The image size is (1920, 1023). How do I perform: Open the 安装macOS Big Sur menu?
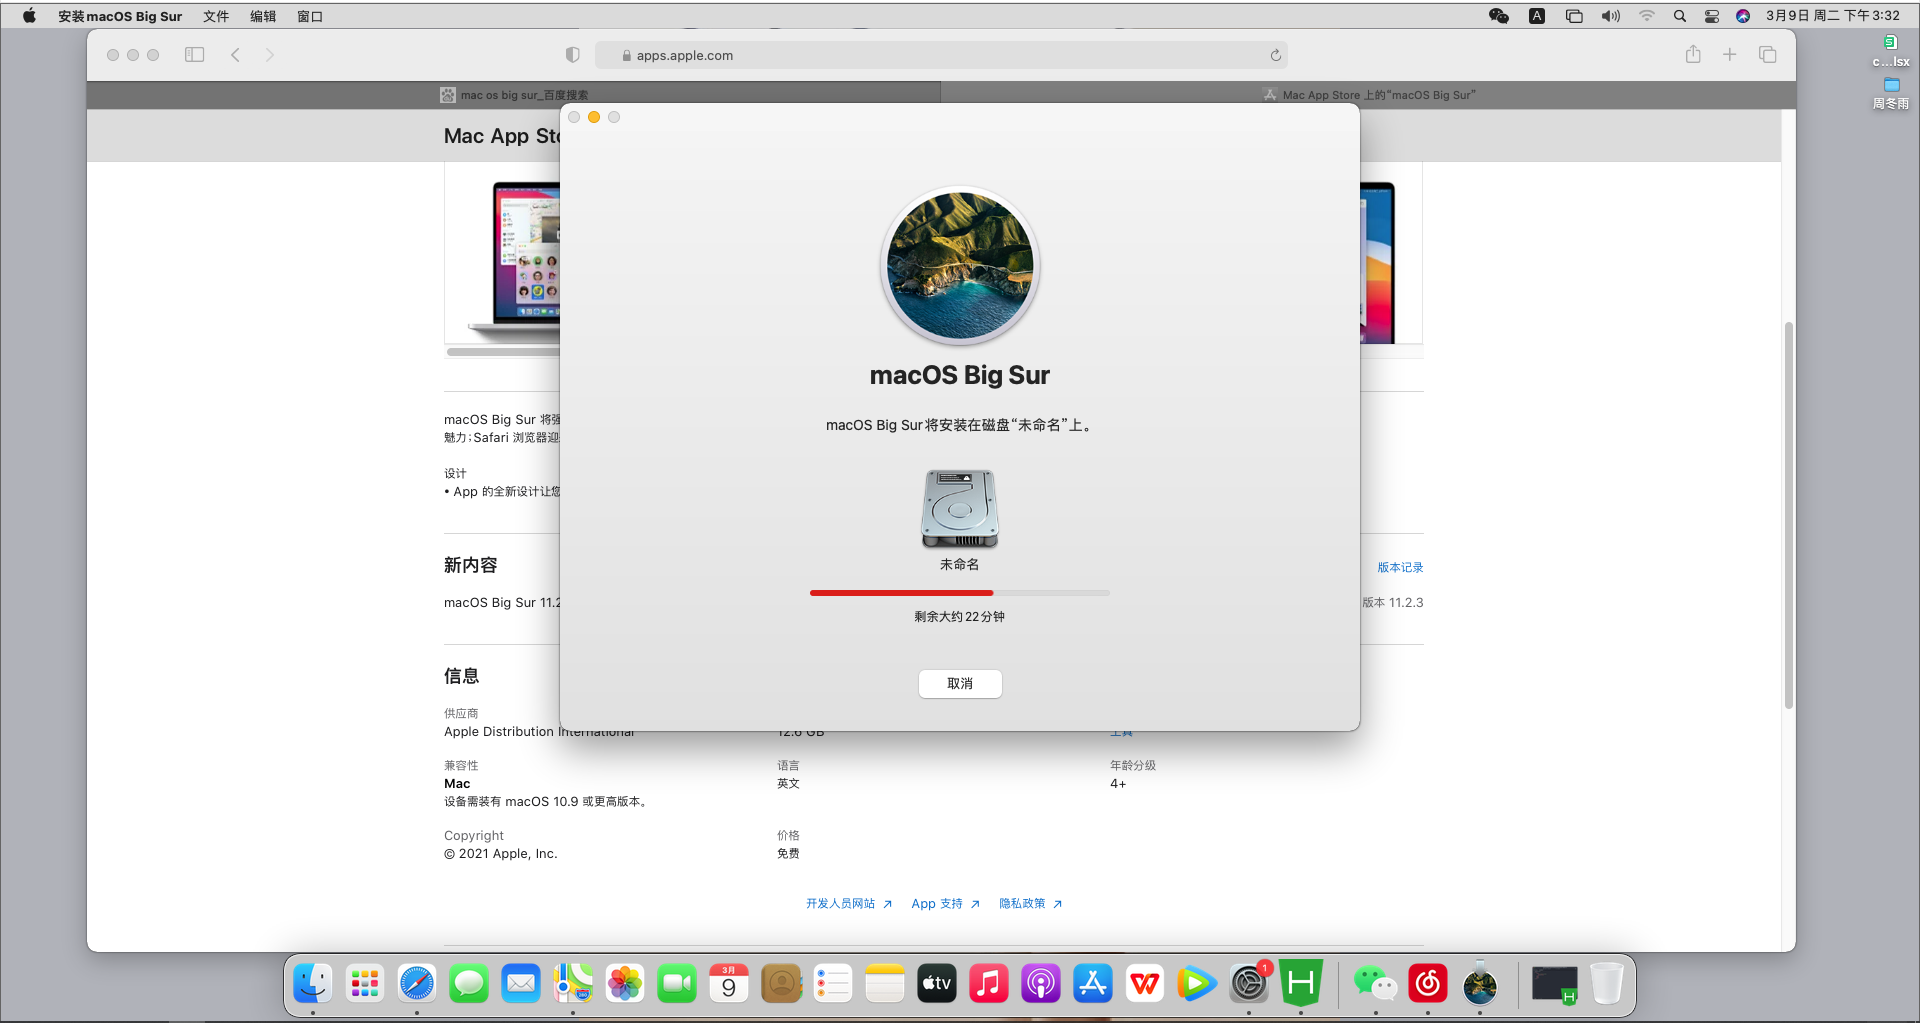[120, 16]
